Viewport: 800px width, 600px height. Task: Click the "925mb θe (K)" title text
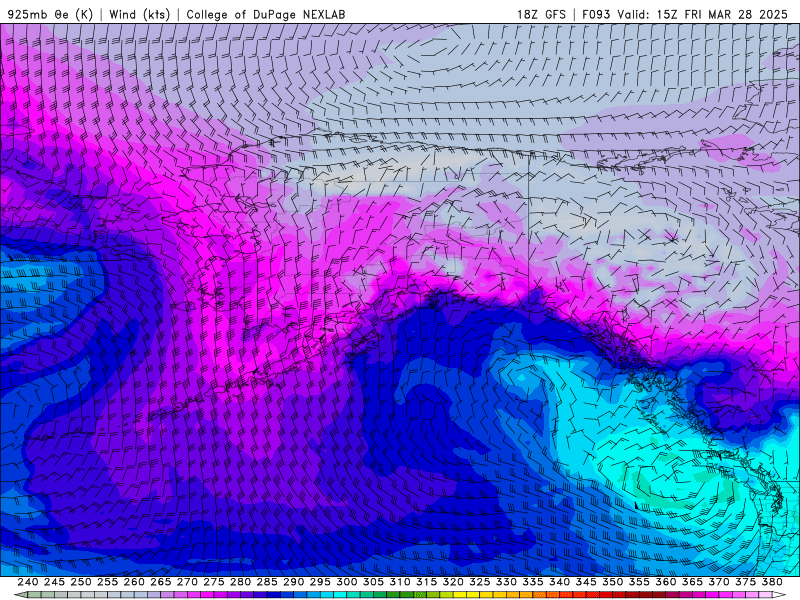pos(50,14)
